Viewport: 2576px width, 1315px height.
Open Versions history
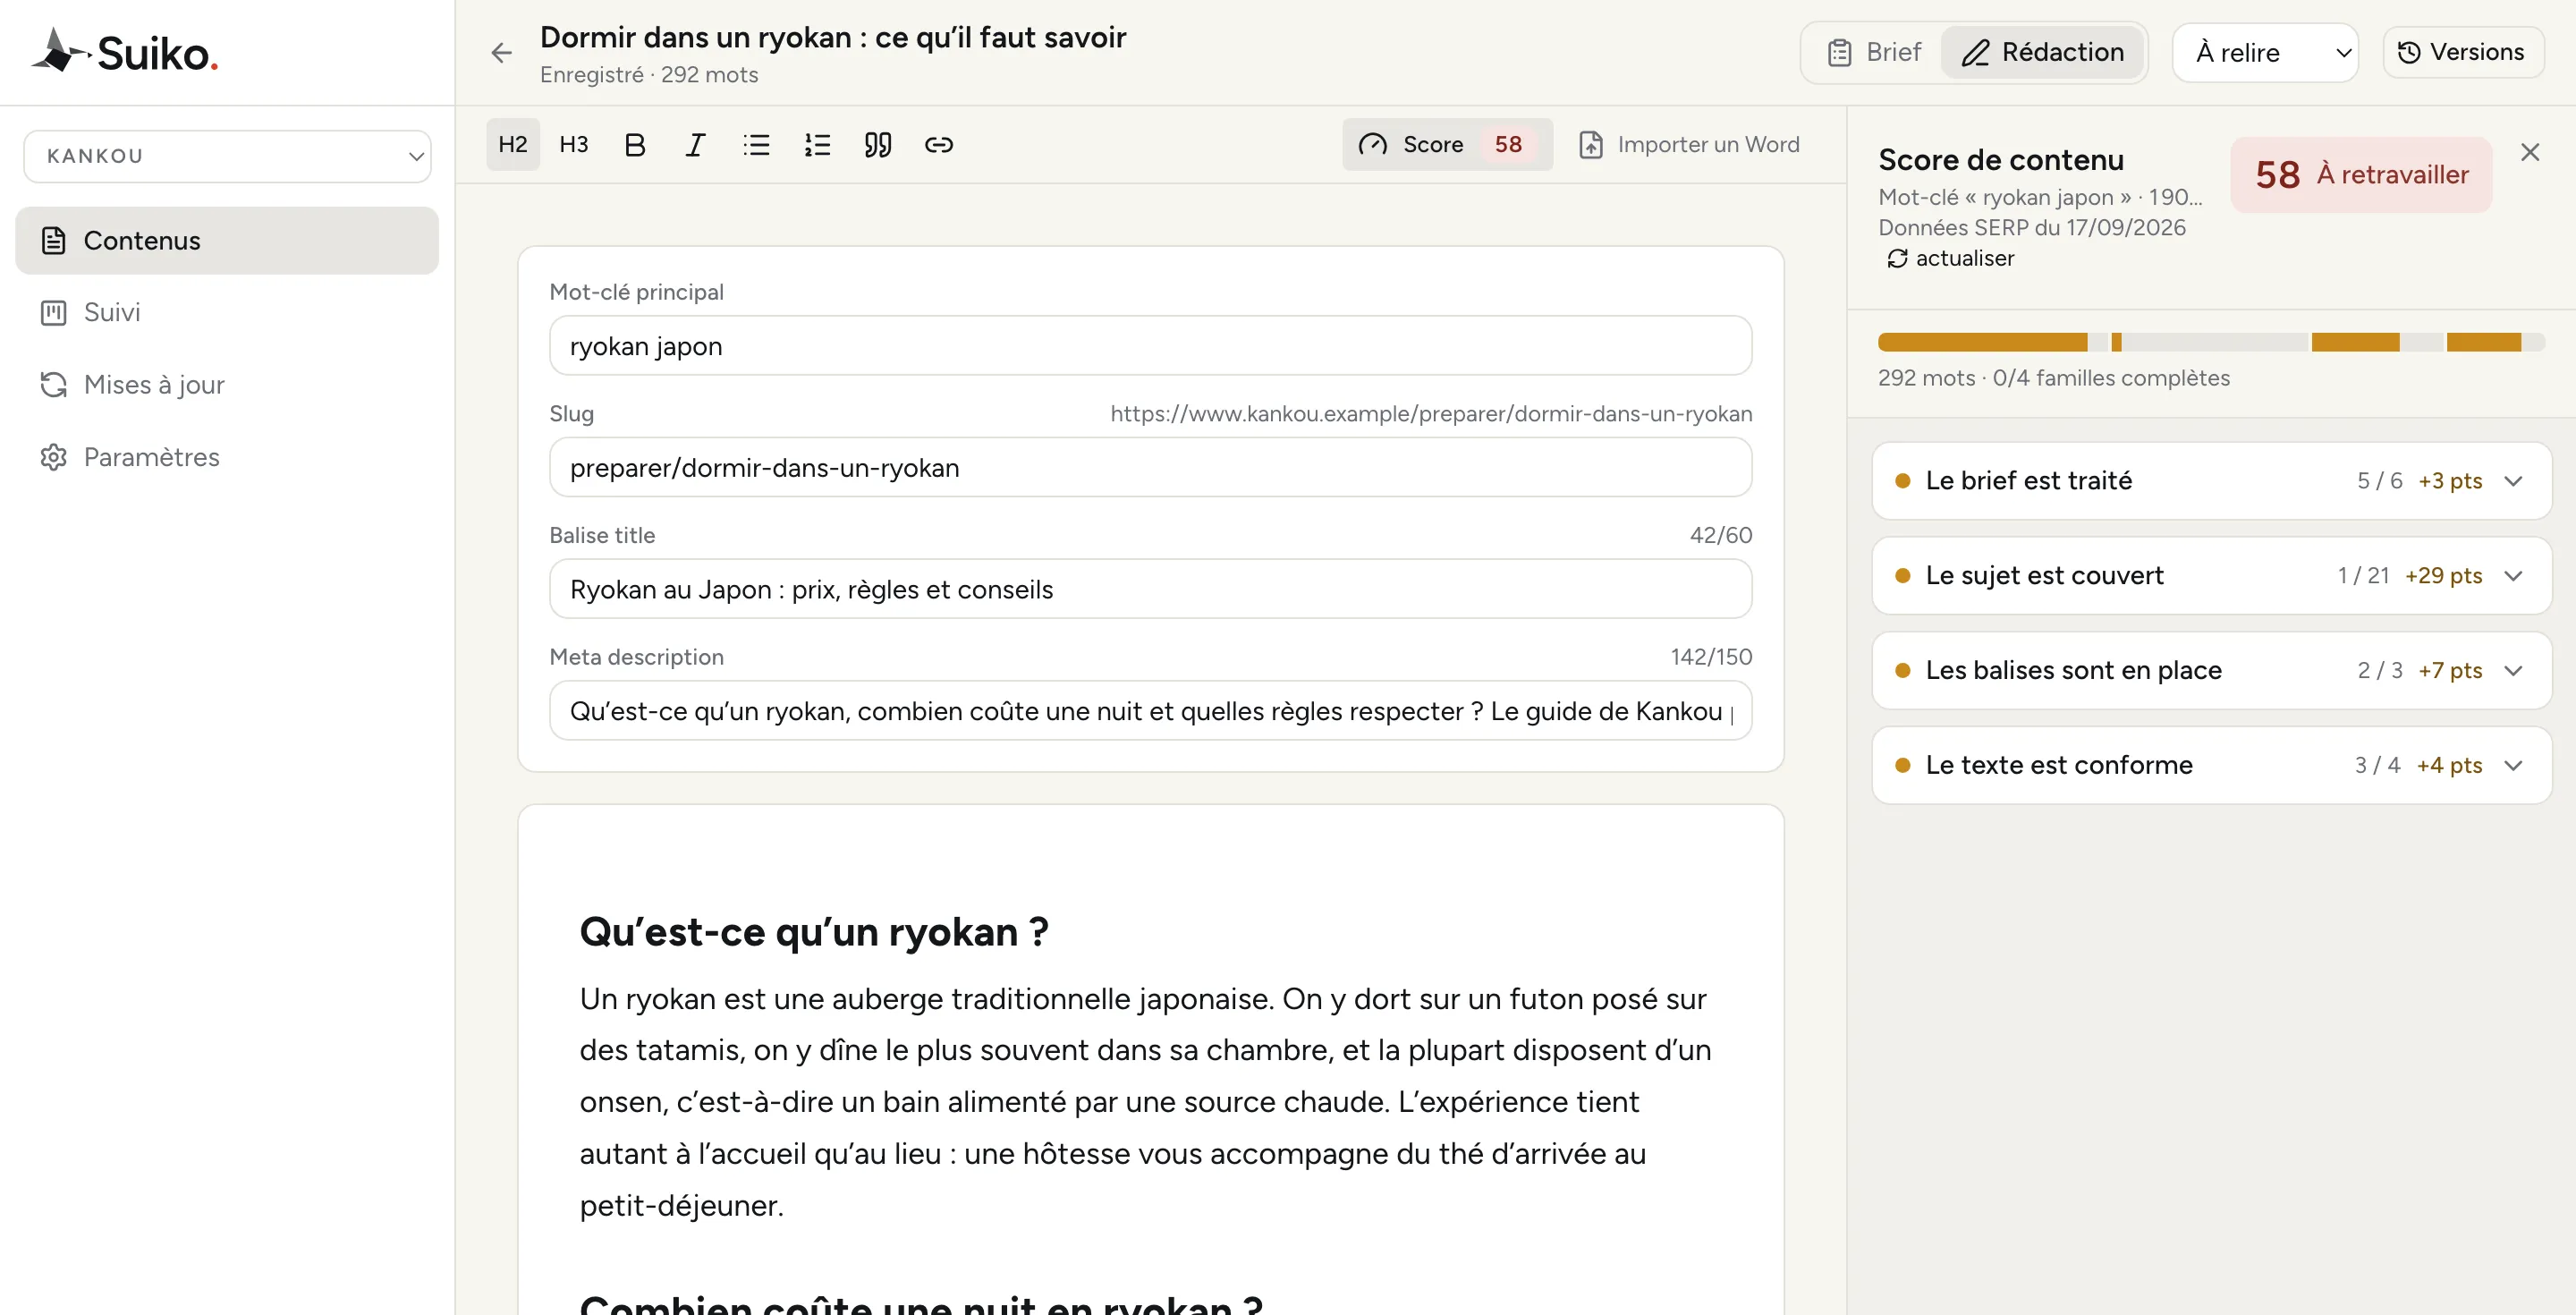coord(2463,52)
